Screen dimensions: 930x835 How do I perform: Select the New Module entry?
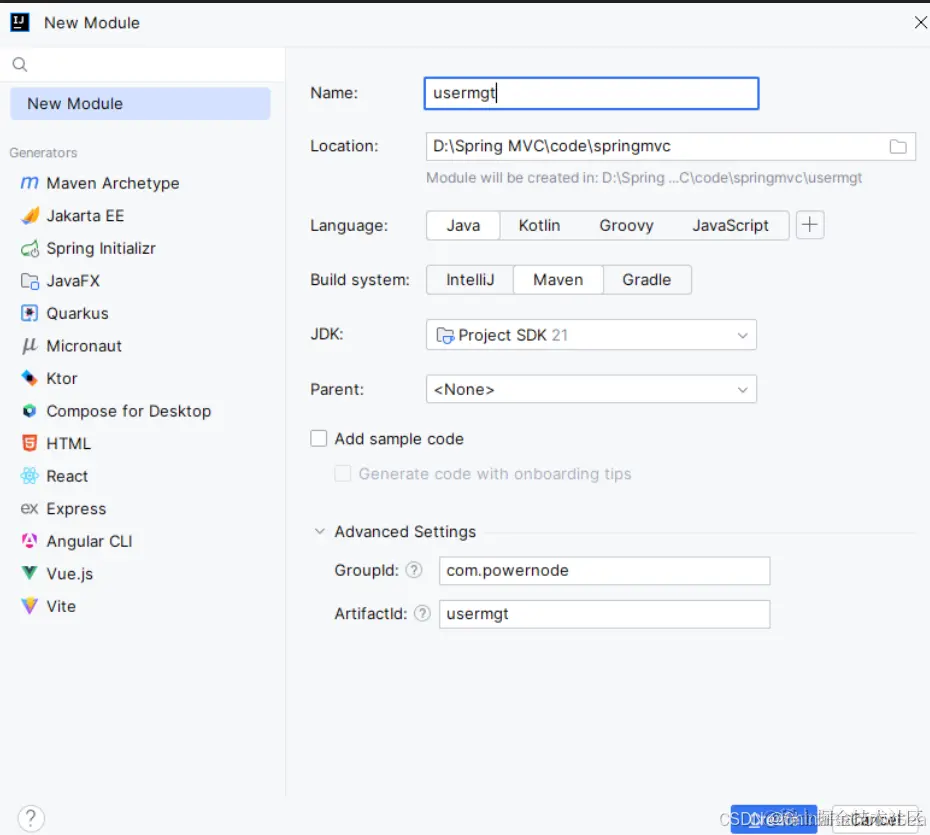tap(140, 104)
